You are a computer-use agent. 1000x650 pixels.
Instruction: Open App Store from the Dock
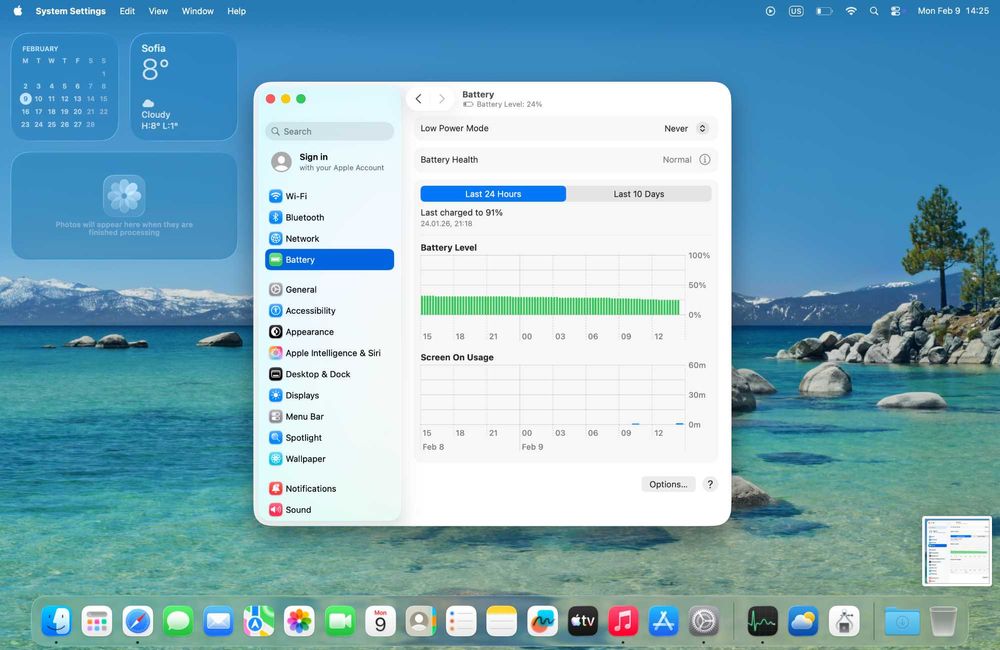[663, 621]
